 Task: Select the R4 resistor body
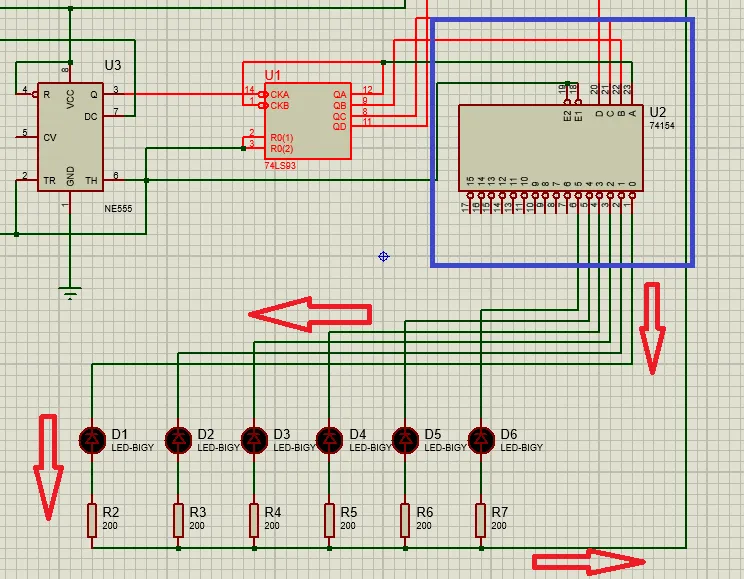(254, 520)
